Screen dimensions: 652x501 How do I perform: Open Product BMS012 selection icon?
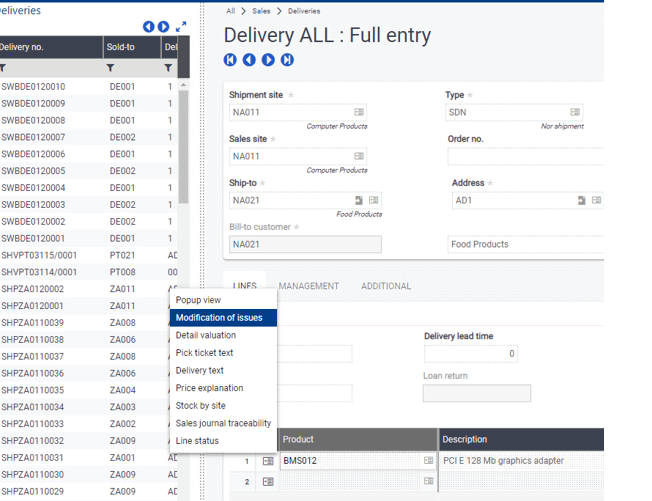point(426,461)
